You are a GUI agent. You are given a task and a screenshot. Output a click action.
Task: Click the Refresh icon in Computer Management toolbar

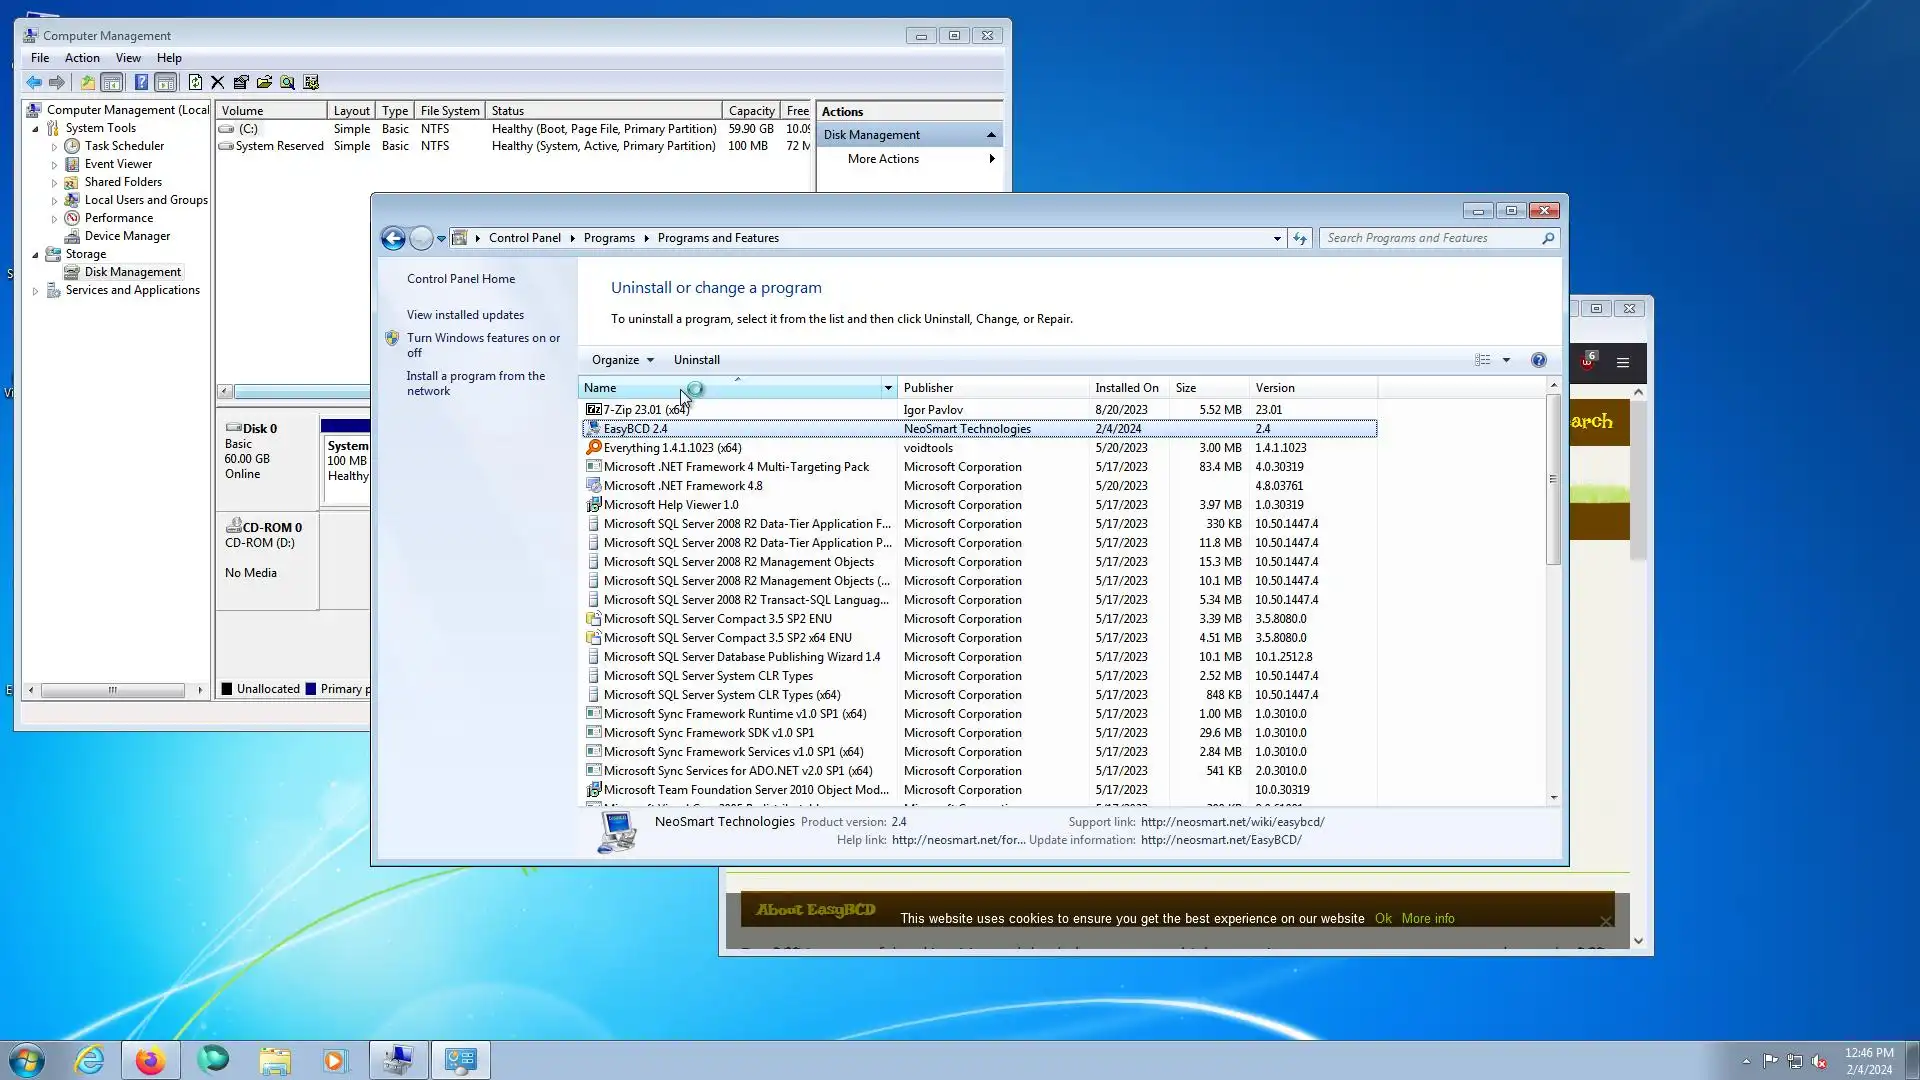click(x=195, y=83)
